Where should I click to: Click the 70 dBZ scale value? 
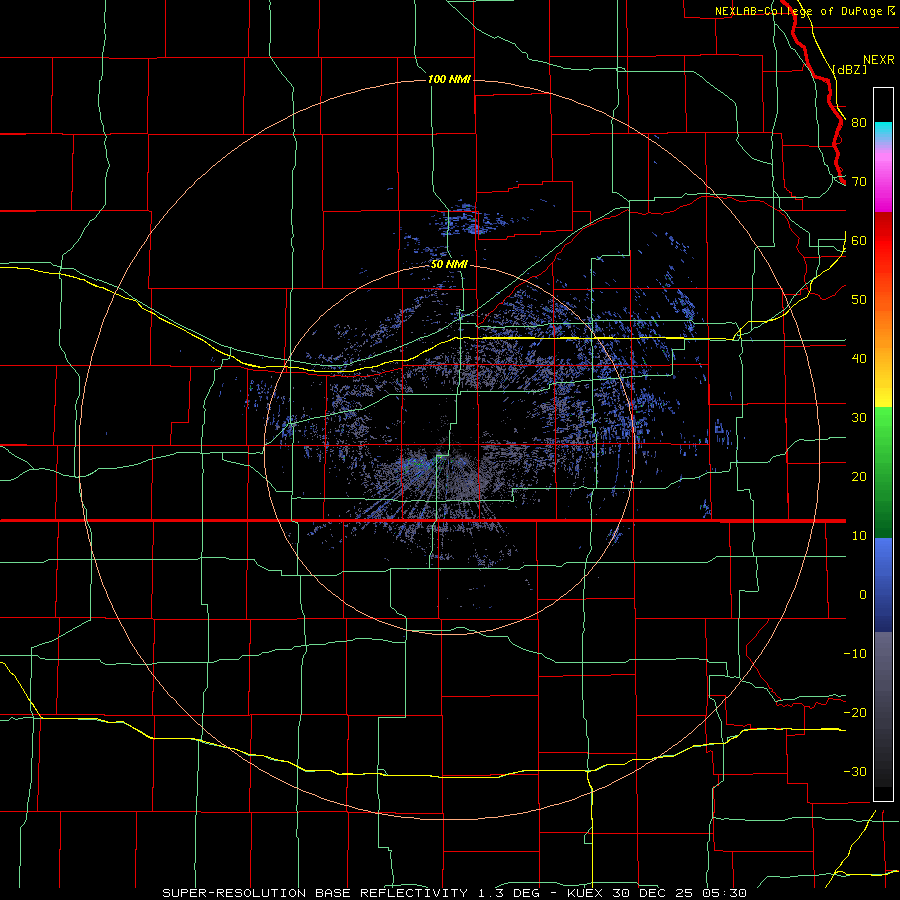[859, 182]
